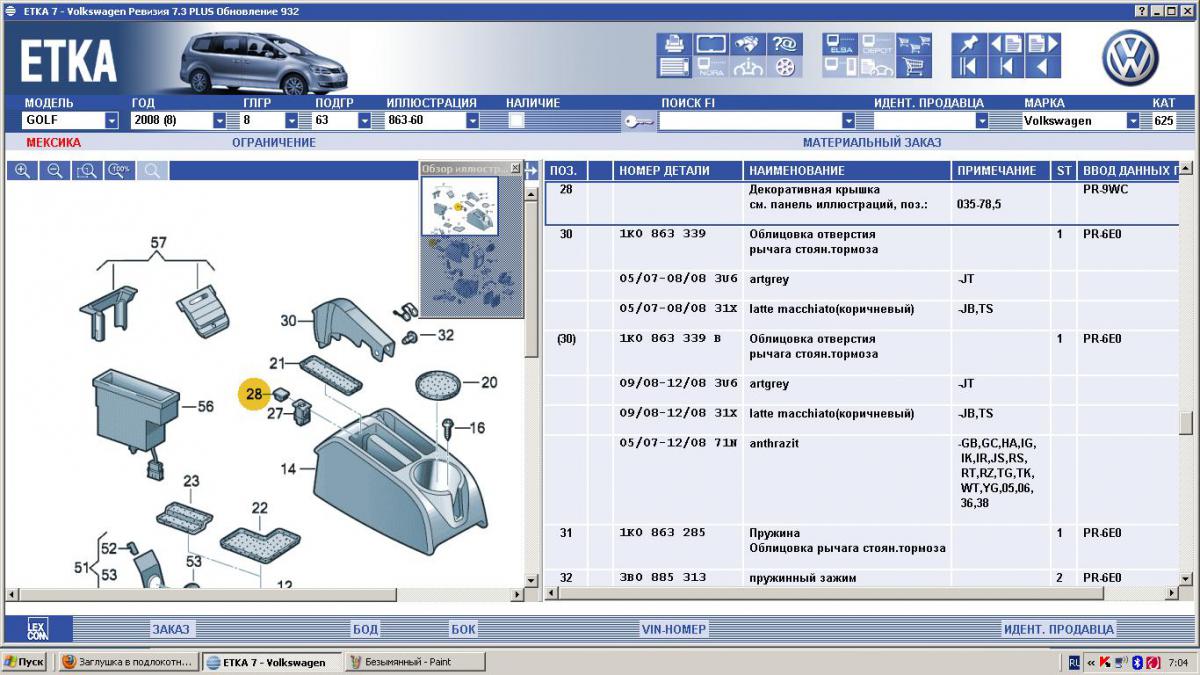Open the ИДЕНТ. ПРОДАВЦА dropdown arrow
1200x675 pixels.
pyautogui.click(x=982, y=121)
